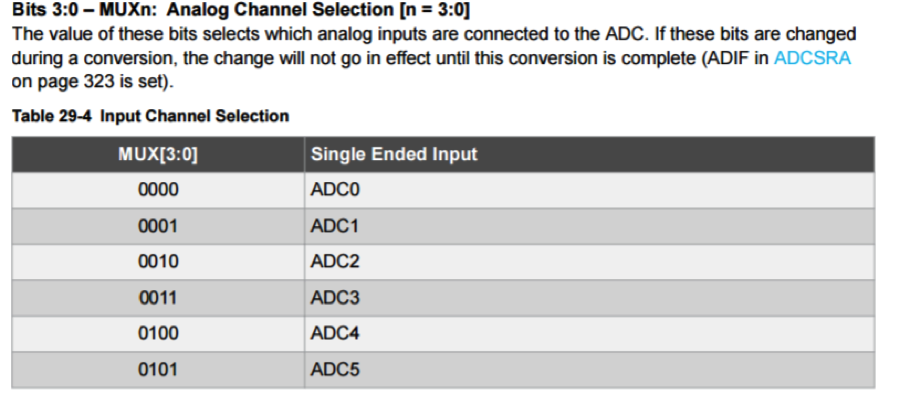
Task: Select the 0011 MUX value cell
Action: click(158, 298)
